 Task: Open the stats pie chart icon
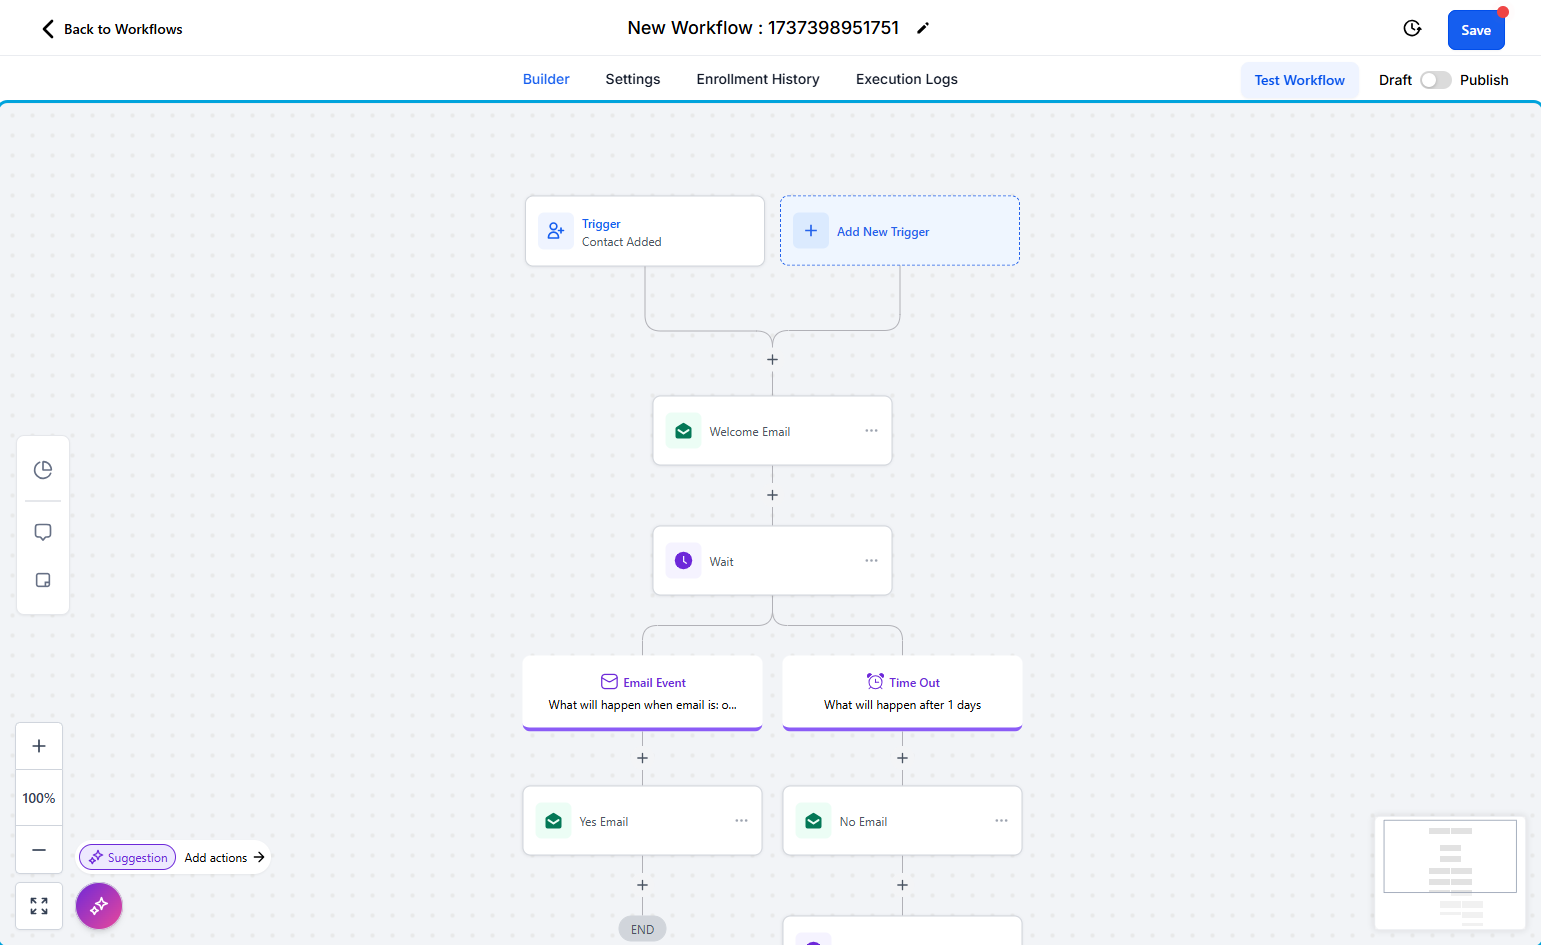(43, 470)
